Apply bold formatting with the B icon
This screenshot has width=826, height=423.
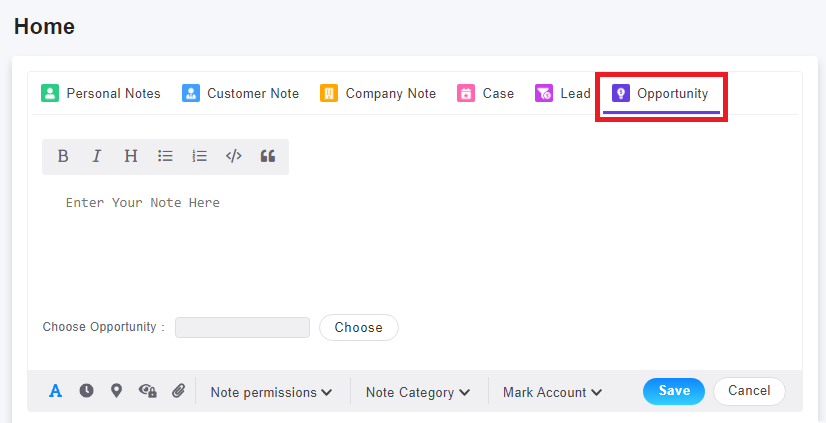[63, 156]
